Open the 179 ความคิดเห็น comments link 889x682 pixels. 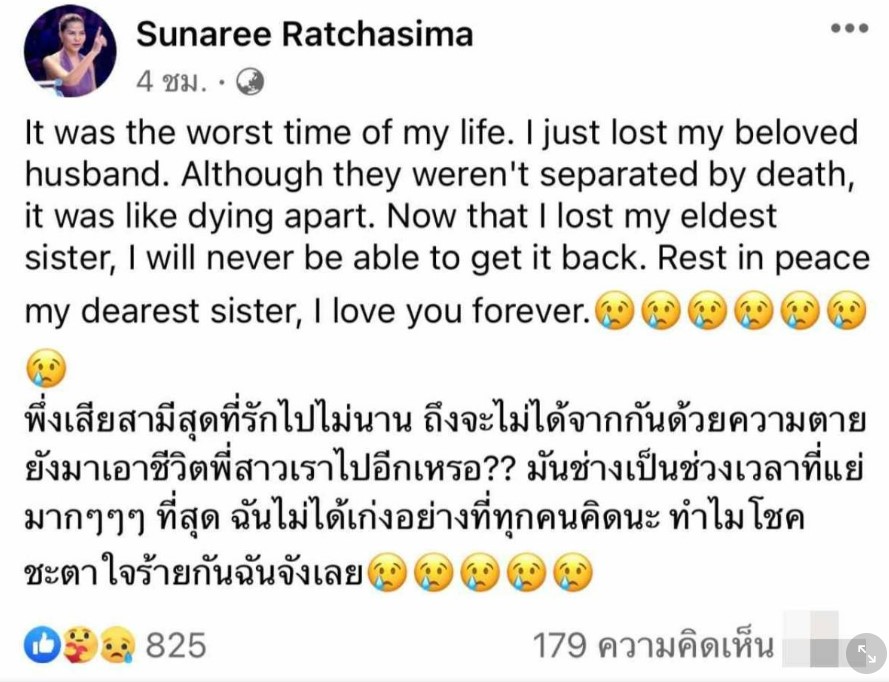tap(653, 646)
